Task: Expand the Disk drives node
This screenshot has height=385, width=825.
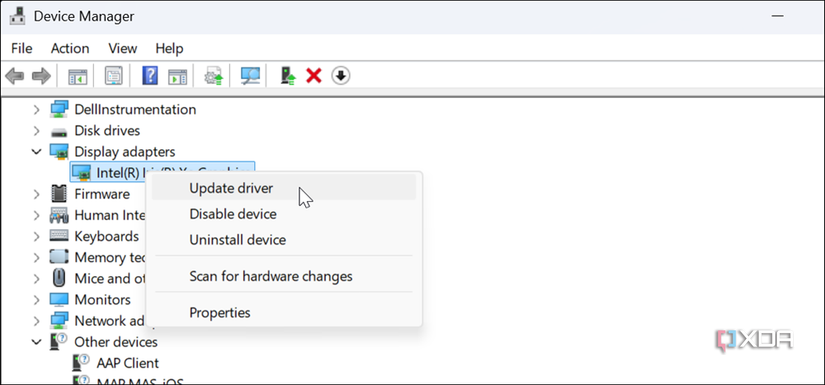Action: [36, 130]
